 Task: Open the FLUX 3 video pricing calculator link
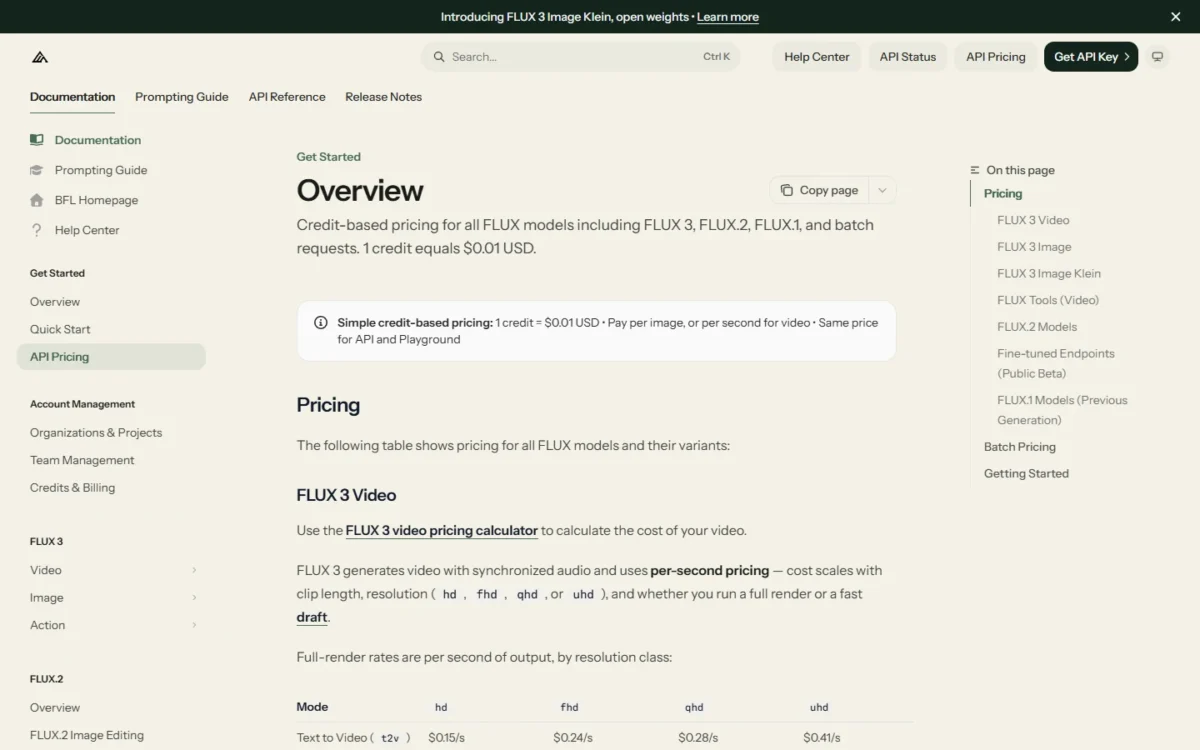pyautogui.click(x=442, y=530)
